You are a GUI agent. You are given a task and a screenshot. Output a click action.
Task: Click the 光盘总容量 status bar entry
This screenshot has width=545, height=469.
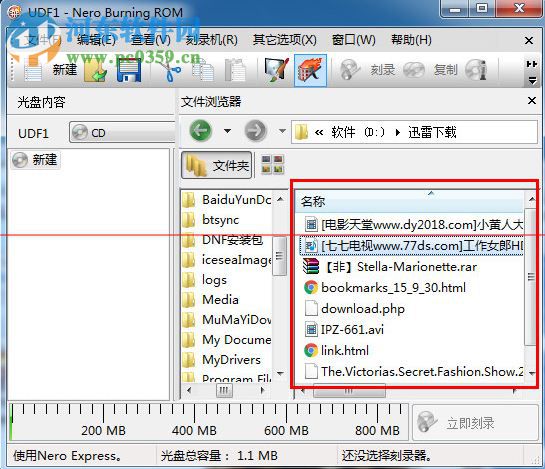[219, 456]
